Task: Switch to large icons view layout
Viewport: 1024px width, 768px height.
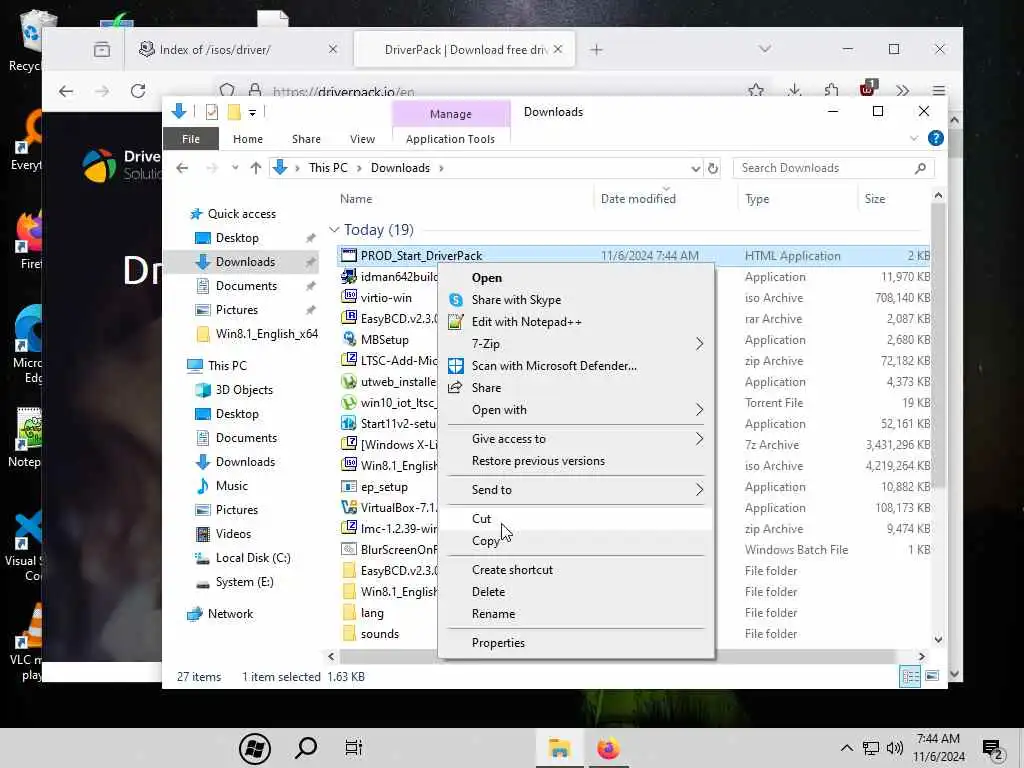Action: coord(933,676)
